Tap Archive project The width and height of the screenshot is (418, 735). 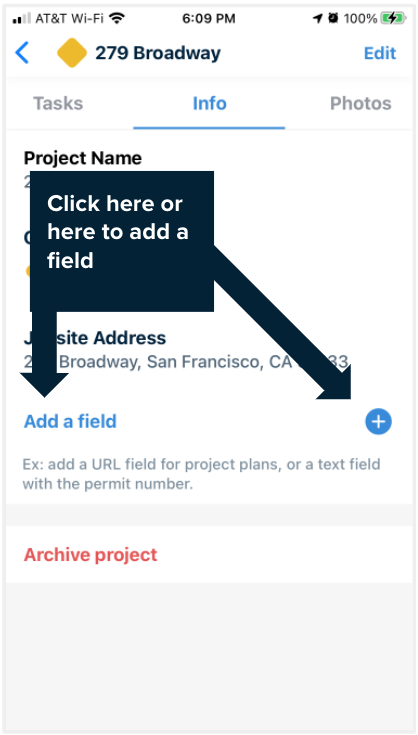tap(90, 555)
